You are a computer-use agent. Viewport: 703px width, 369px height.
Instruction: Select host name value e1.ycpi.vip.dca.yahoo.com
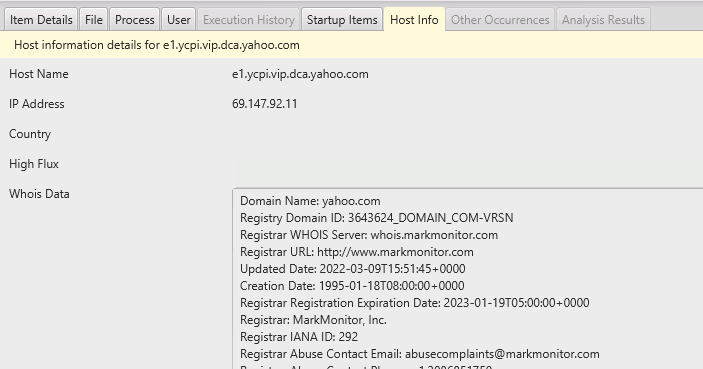(300, 74)
